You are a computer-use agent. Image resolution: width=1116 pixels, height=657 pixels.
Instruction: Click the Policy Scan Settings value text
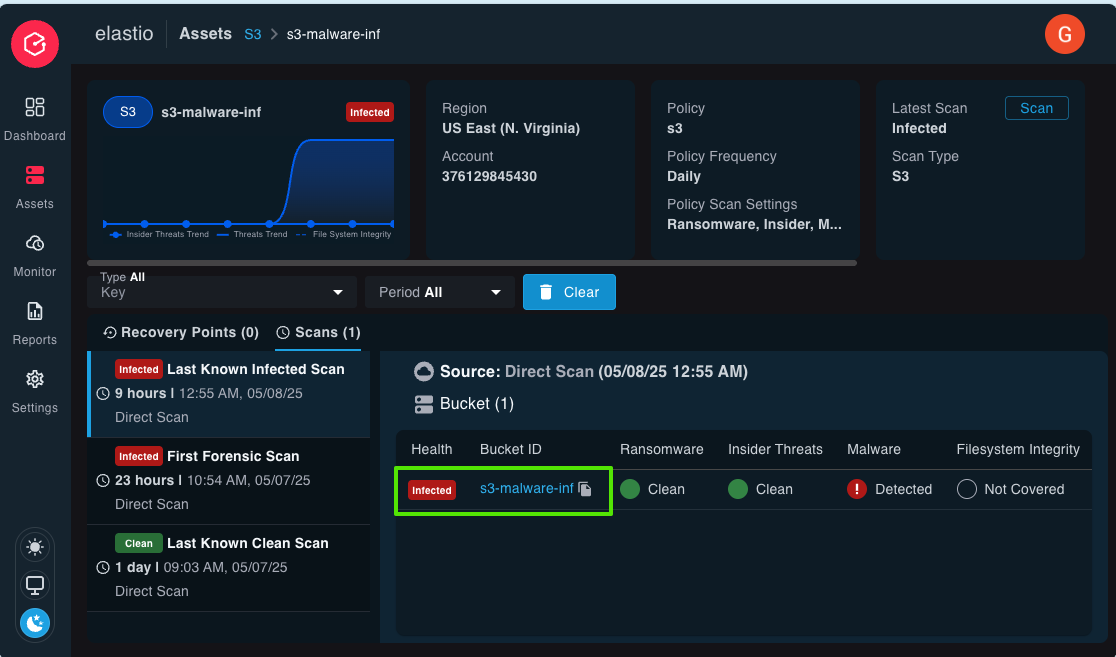point(754,224)
